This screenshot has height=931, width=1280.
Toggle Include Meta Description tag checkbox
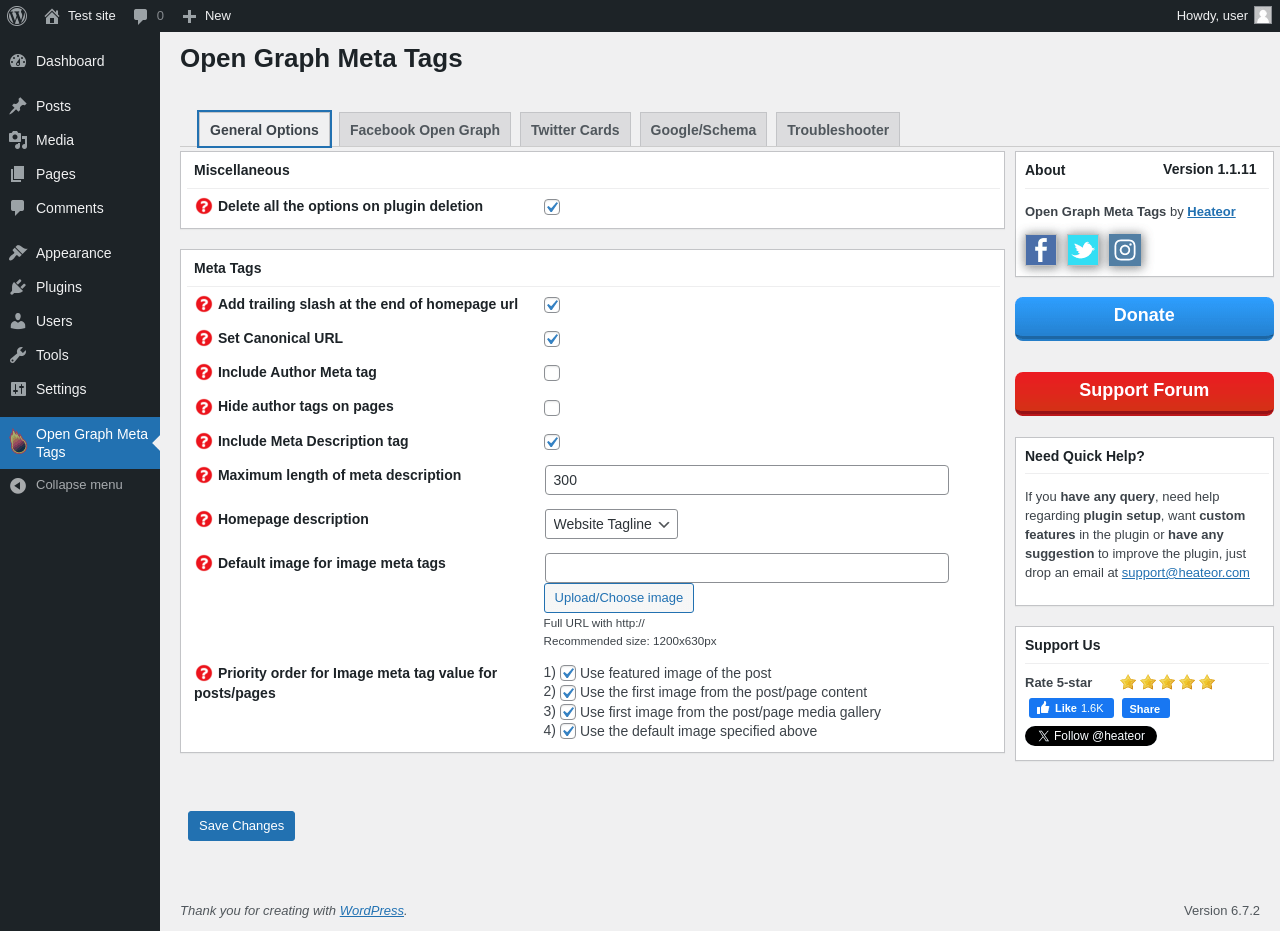click(x=552, y=442)
